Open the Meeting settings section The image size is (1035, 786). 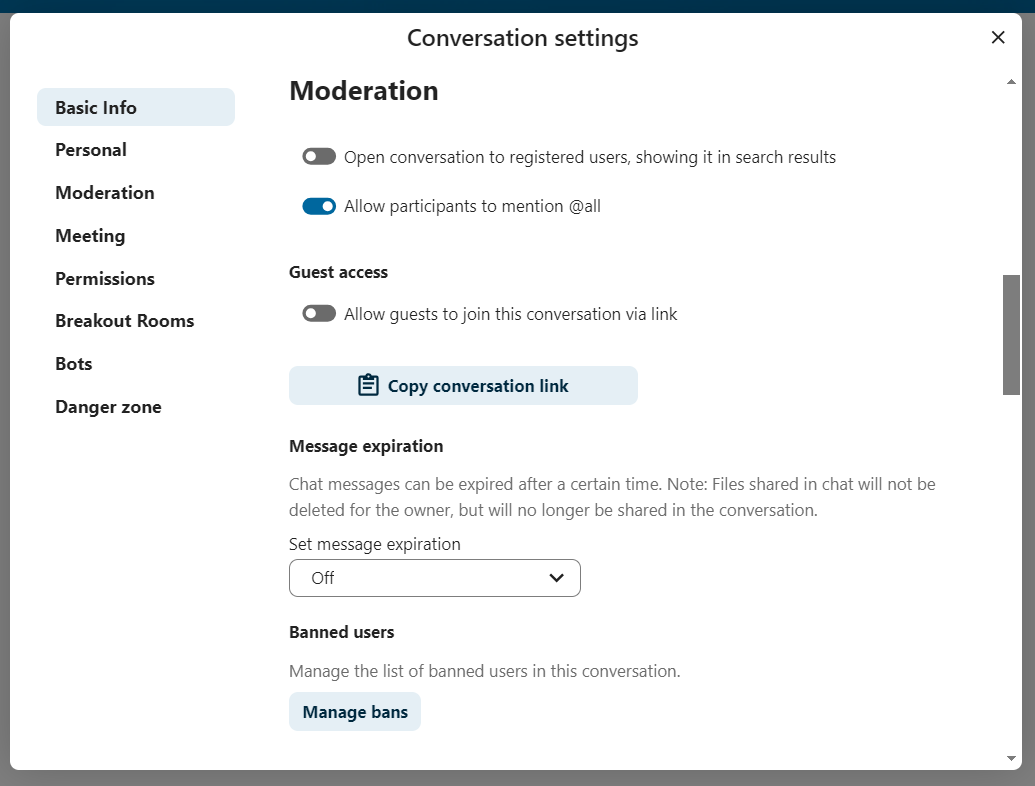[x=90, y=236]
